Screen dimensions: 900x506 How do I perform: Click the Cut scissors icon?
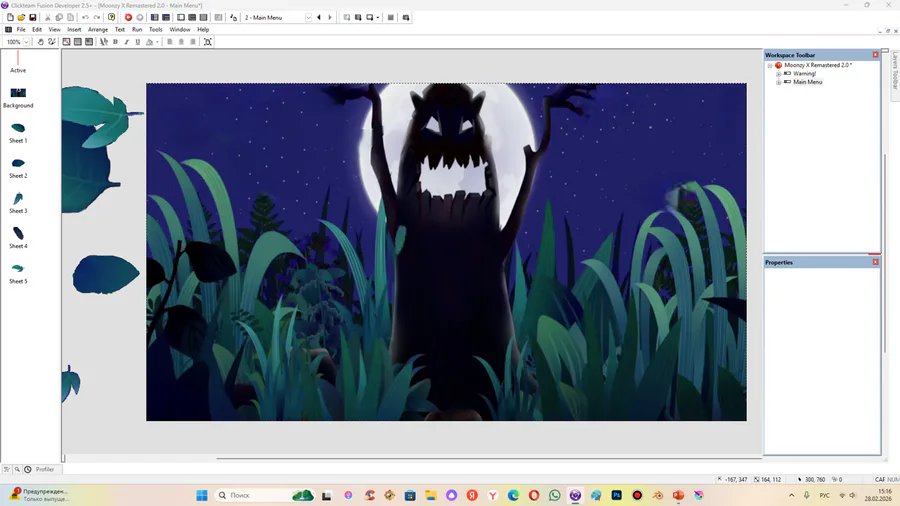tap(48, 17)
